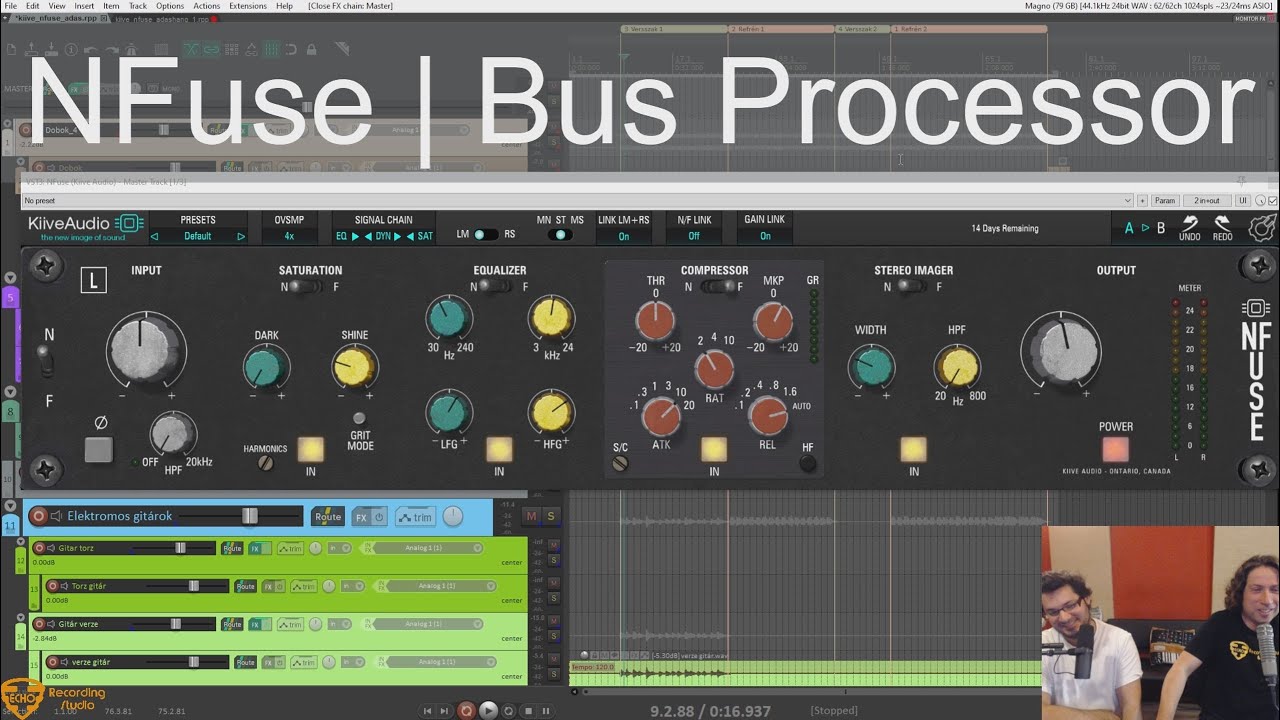Open the Insert menu

click(84, 6)
